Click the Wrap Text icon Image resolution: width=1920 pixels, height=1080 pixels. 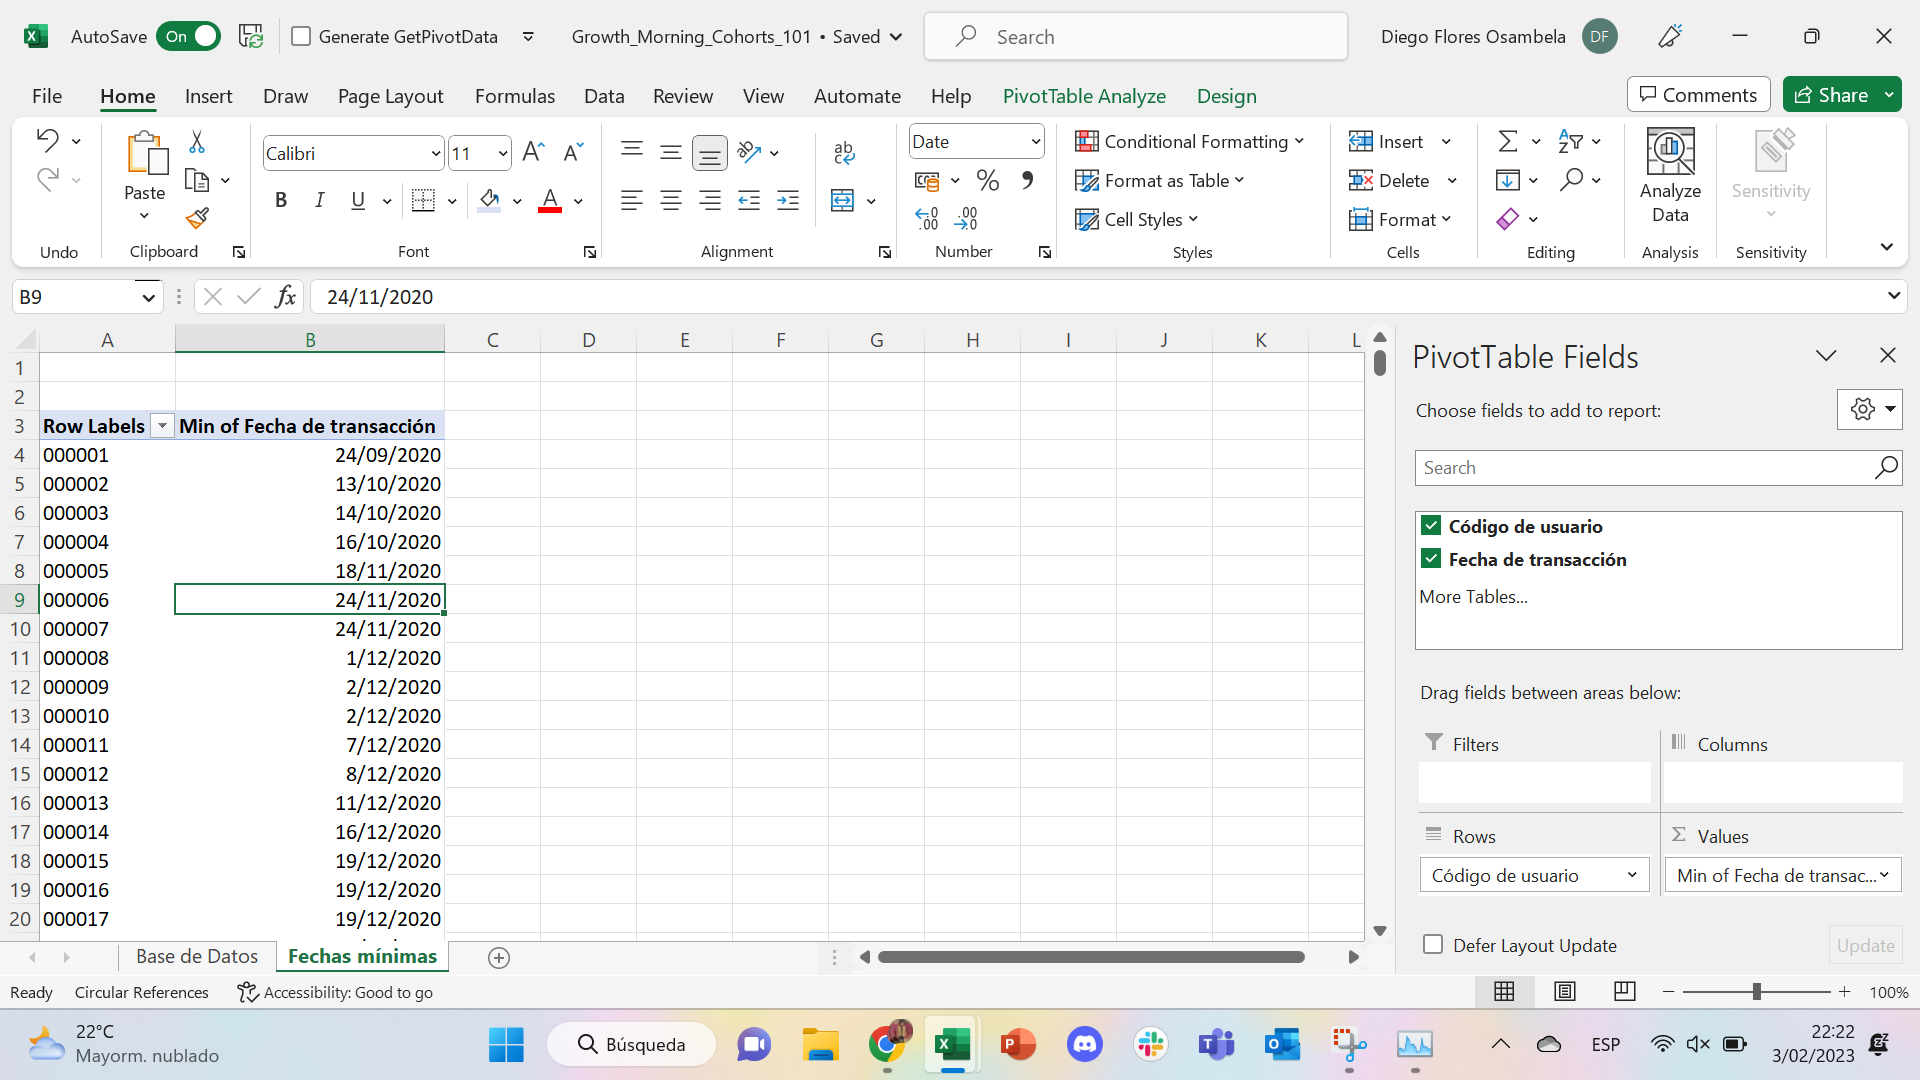point(844,152)
